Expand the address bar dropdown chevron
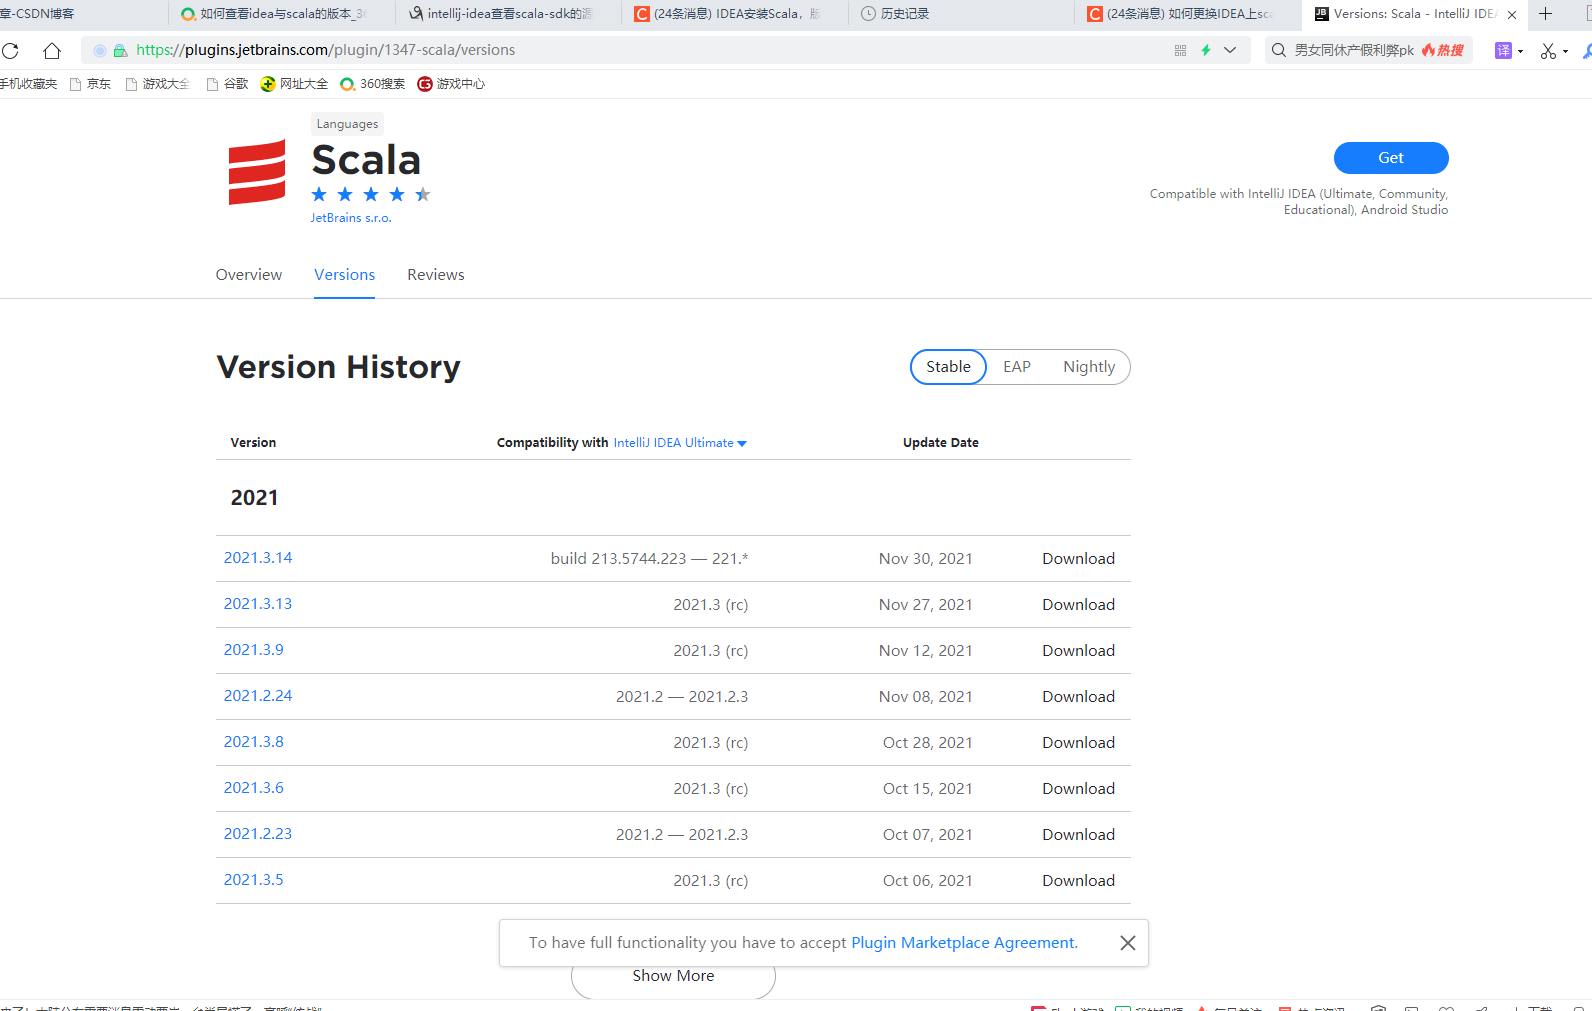This screenshot has height=1011, width=1592. click(x=1230, y=50)
